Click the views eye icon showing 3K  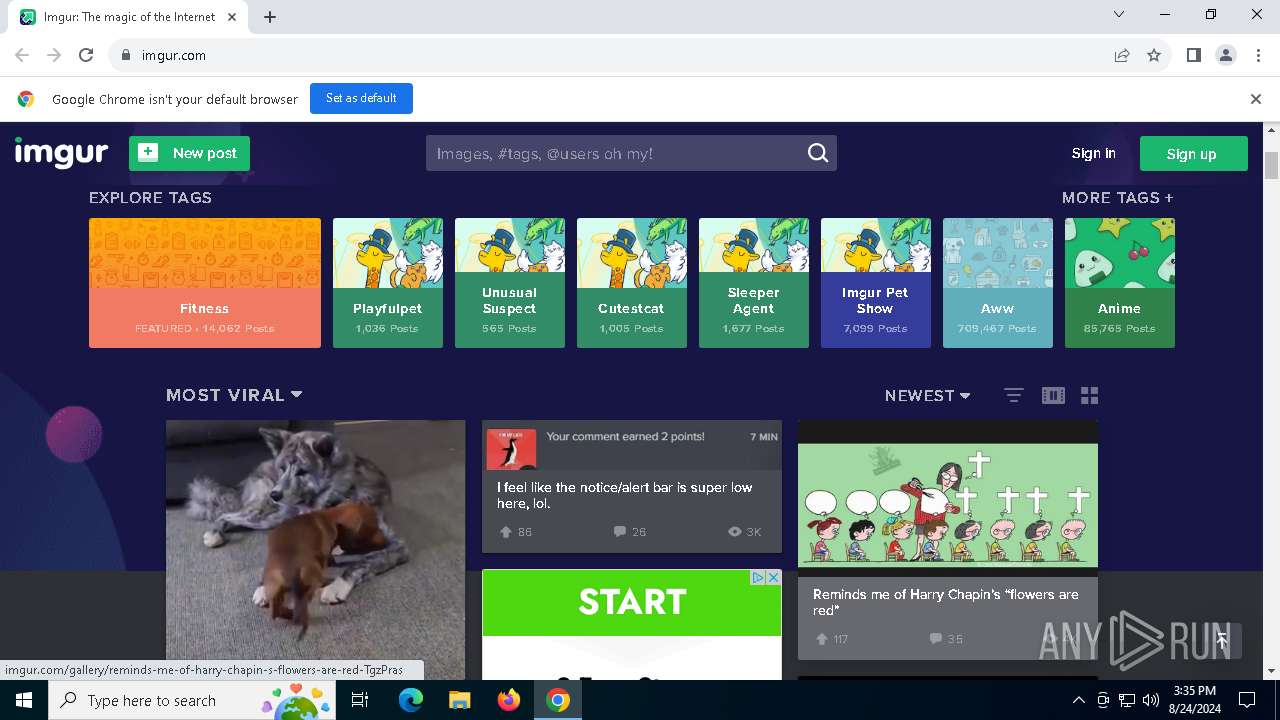[x=735, y=532]
